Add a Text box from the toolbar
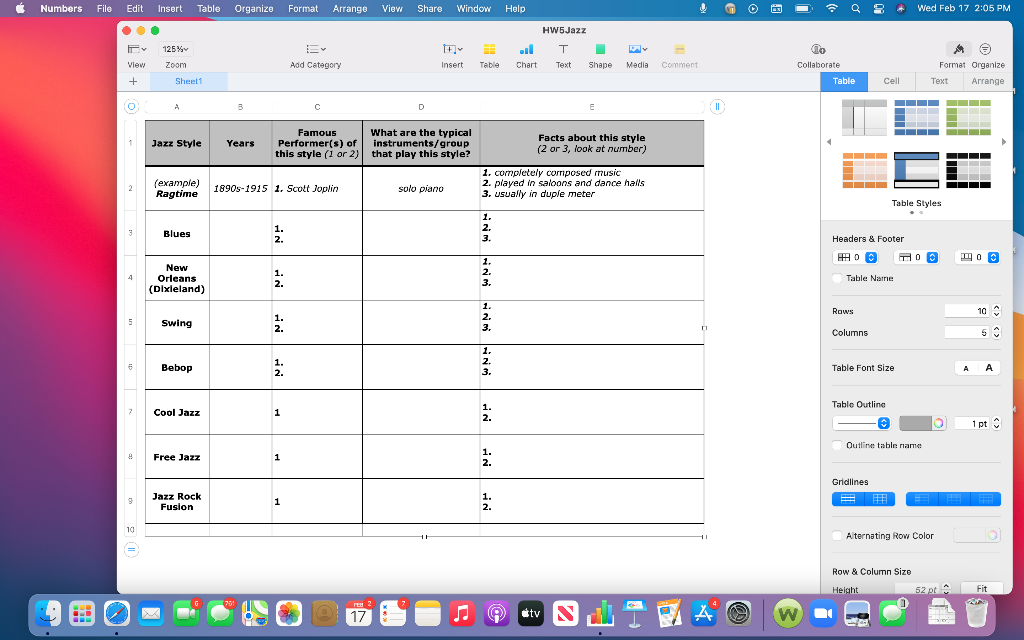Image resolution: width=1024 pixels, height=640 pixels. pyautogui.click(x=563, y=48)
